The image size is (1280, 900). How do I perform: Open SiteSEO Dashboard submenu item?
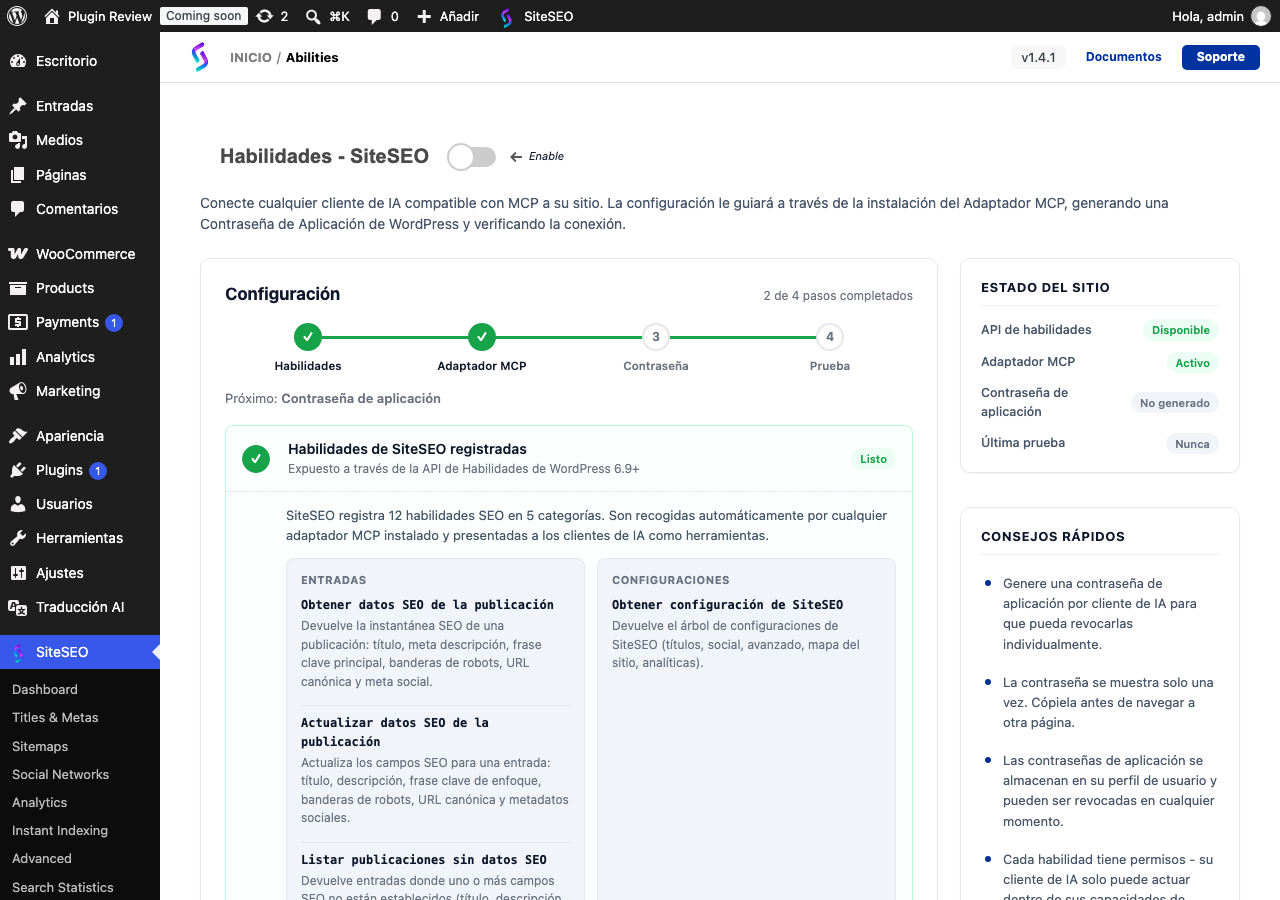(45, 689)
